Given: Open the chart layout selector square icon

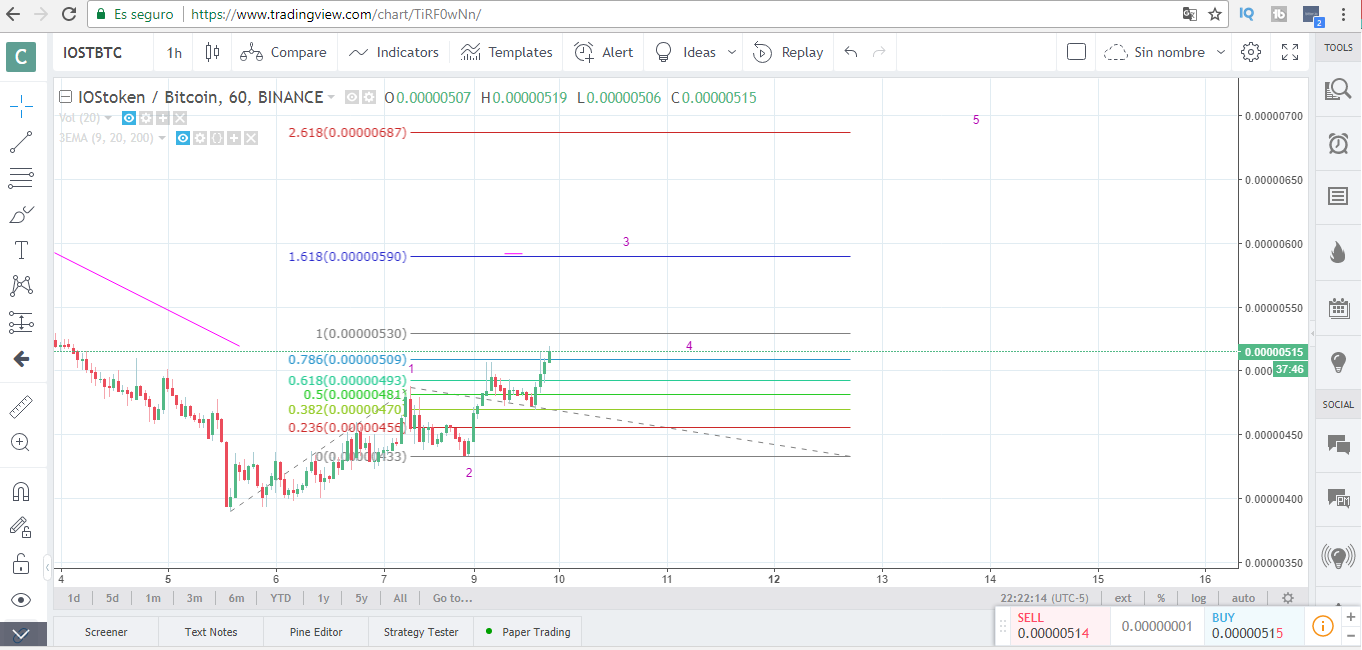Looking at the screenshot, I should pos(1076,52).
